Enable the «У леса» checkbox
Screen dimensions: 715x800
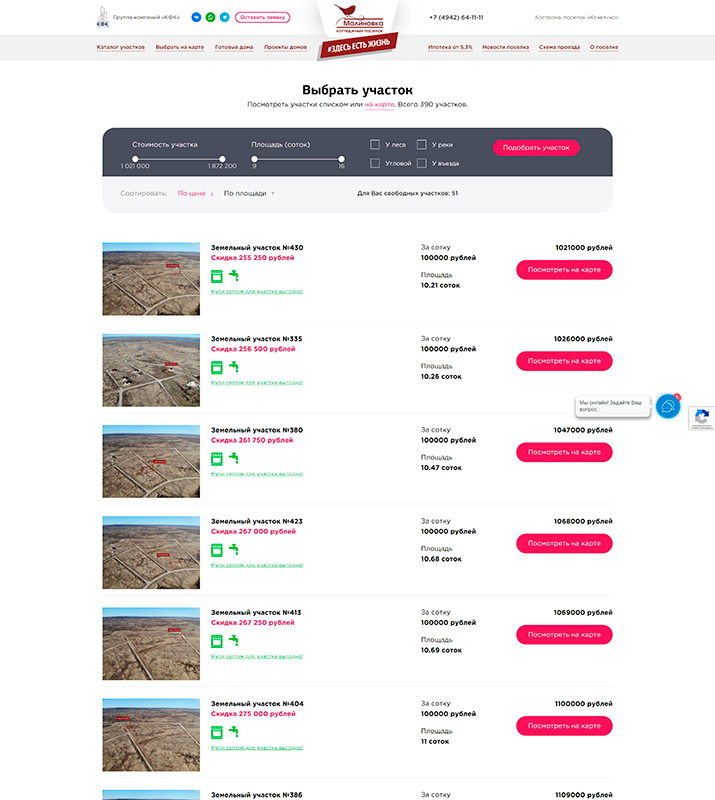click(x=375, y=145)
